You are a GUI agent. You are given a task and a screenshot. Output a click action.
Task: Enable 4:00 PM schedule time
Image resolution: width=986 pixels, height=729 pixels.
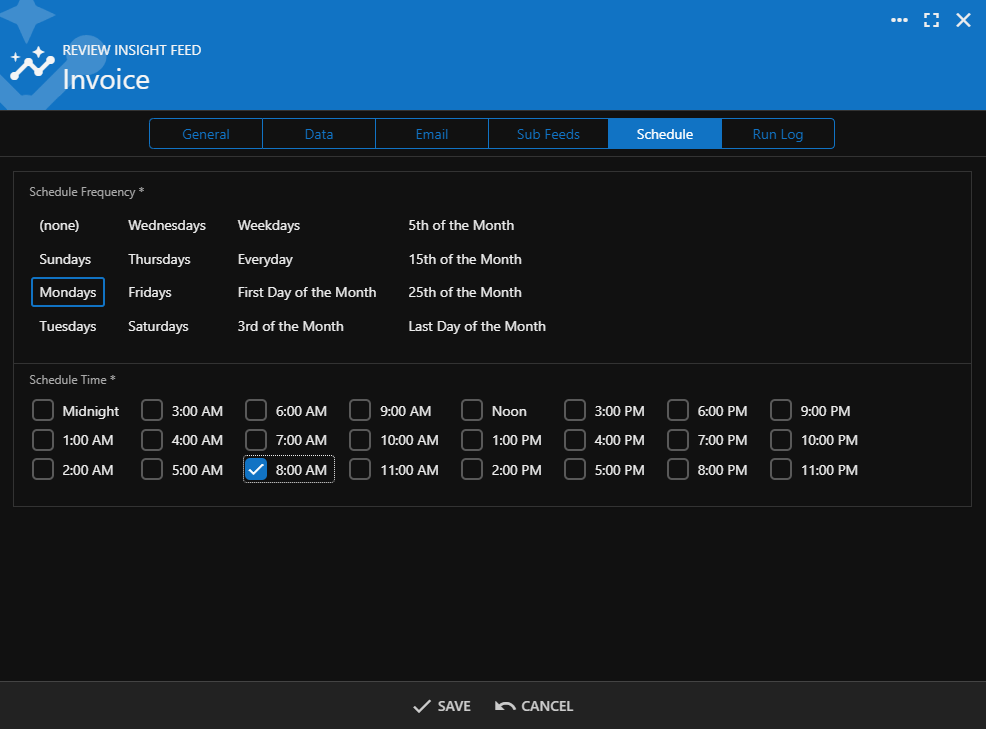coord(575,440)
